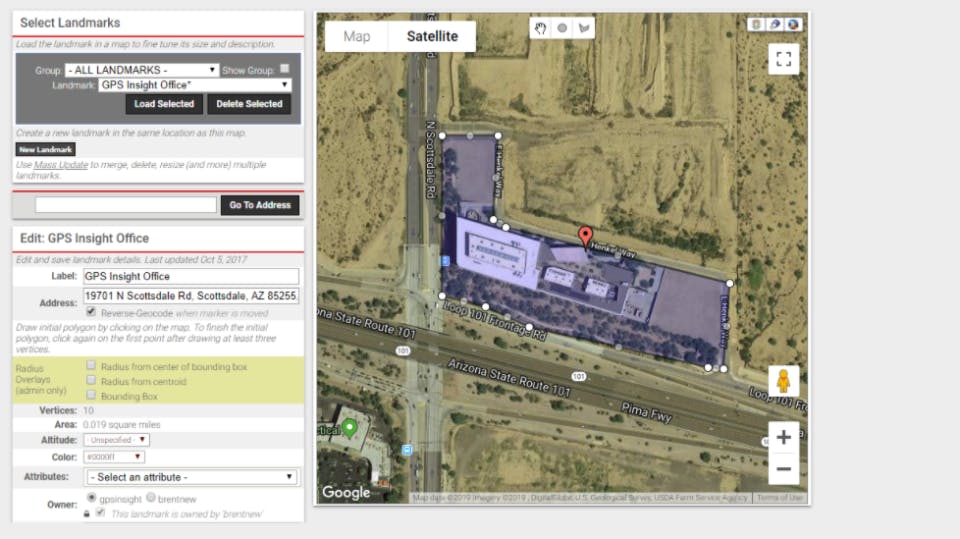Click the Google logo on the map

pyautogui.click(x=346, y=492)
